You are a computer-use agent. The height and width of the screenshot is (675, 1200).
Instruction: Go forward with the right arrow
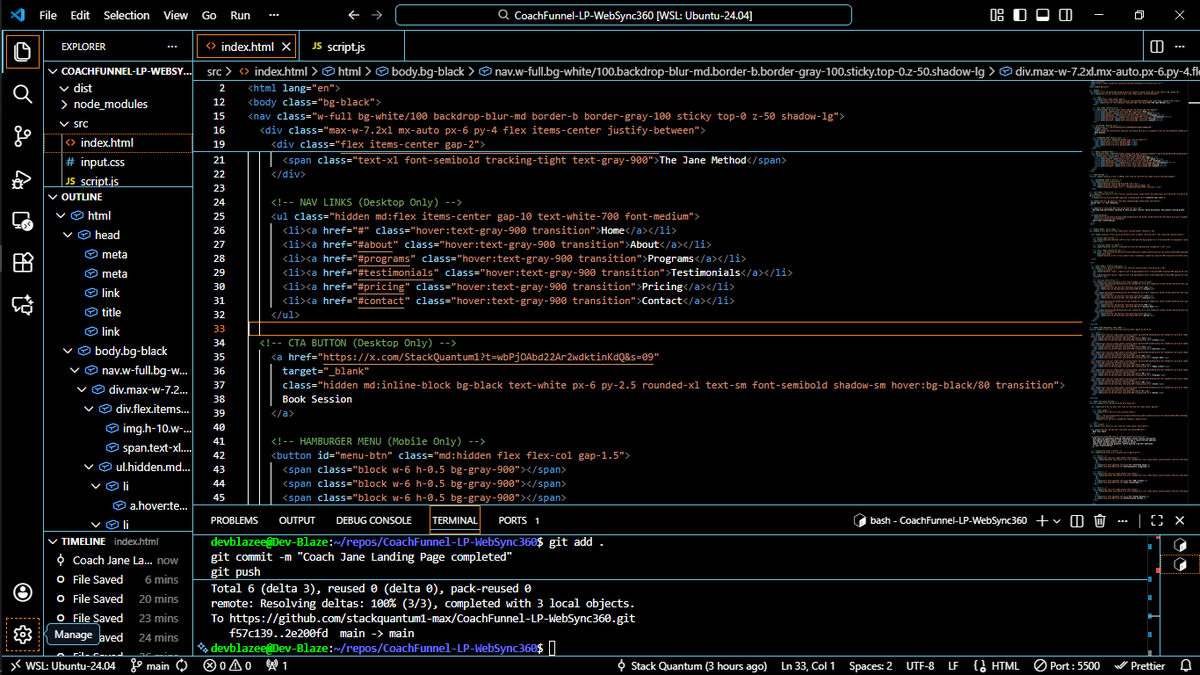(x=377, y=15)
